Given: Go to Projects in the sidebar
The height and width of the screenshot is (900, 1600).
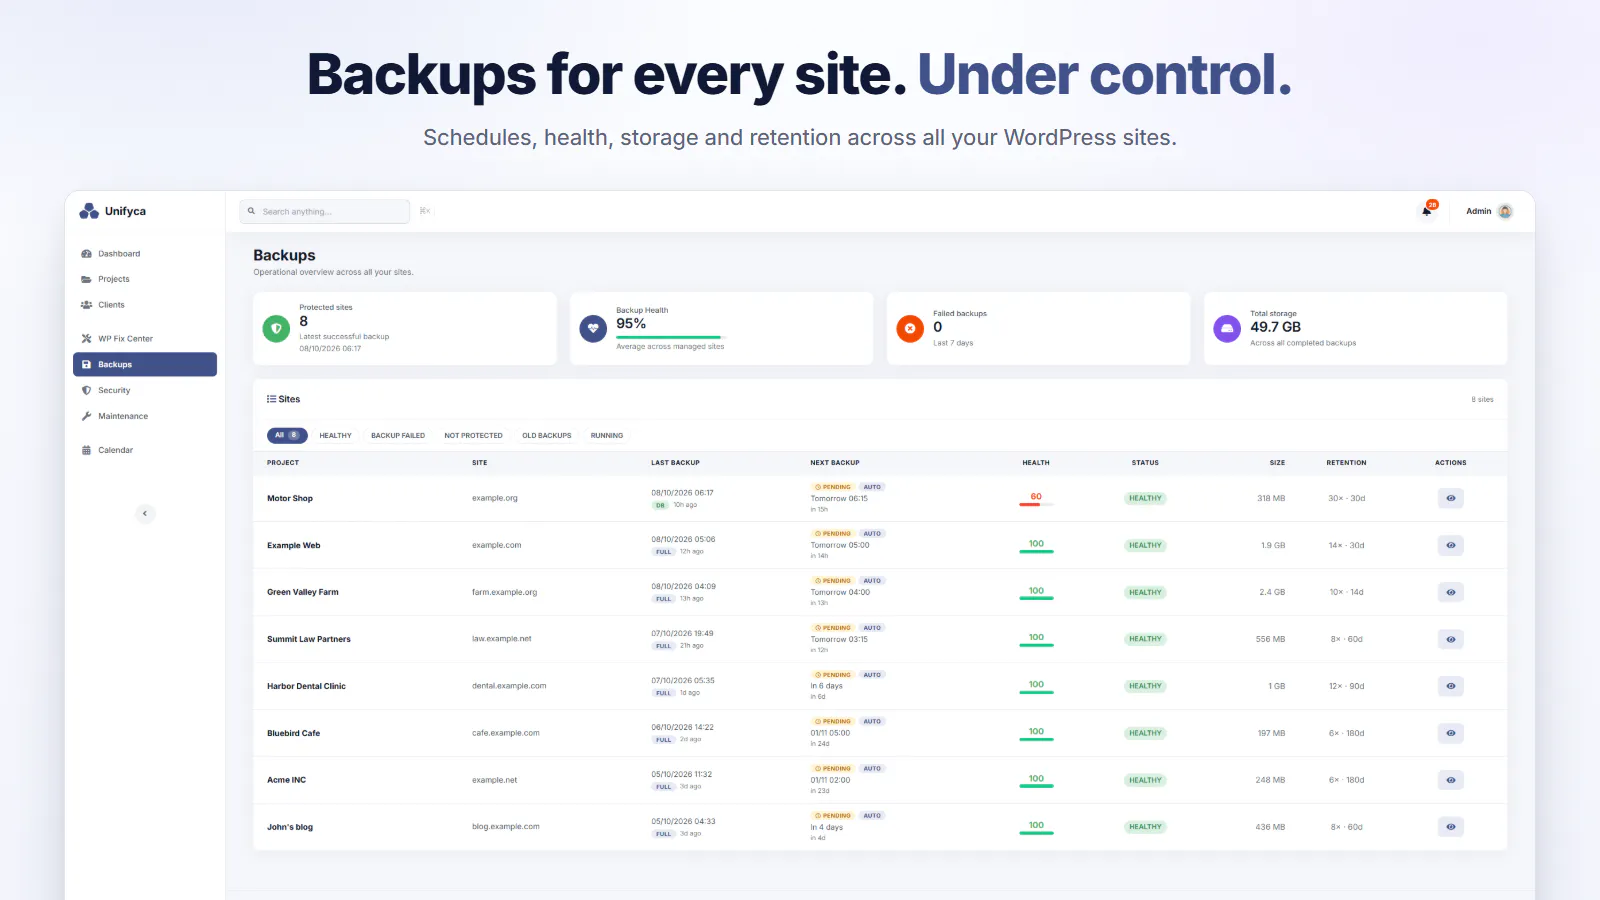Looking at the screenshot, I should click(145, 279).
